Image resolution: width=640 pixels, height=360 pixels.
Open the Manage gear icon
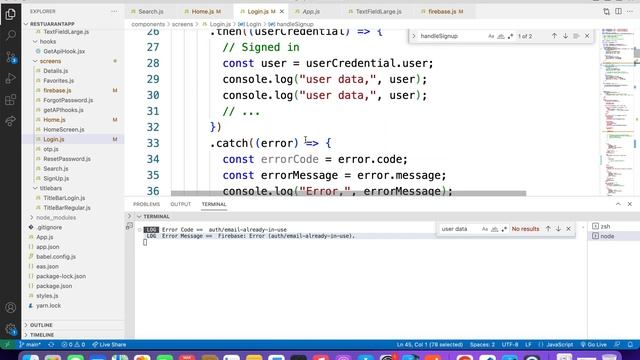pyautogui.click(x=11, y=329)
